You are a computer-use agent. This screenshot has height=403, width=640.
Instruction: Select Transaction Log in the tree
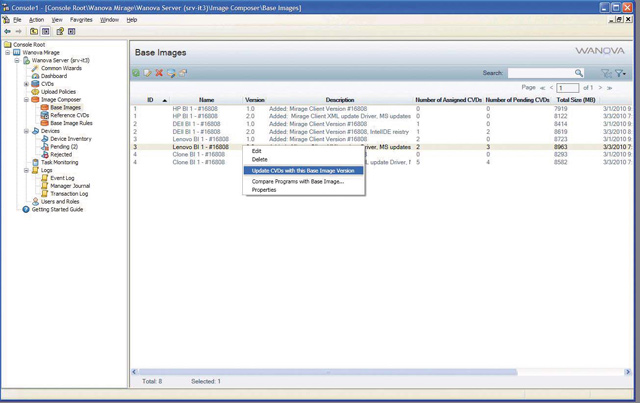pyautogui.click(x=69, y=194)
